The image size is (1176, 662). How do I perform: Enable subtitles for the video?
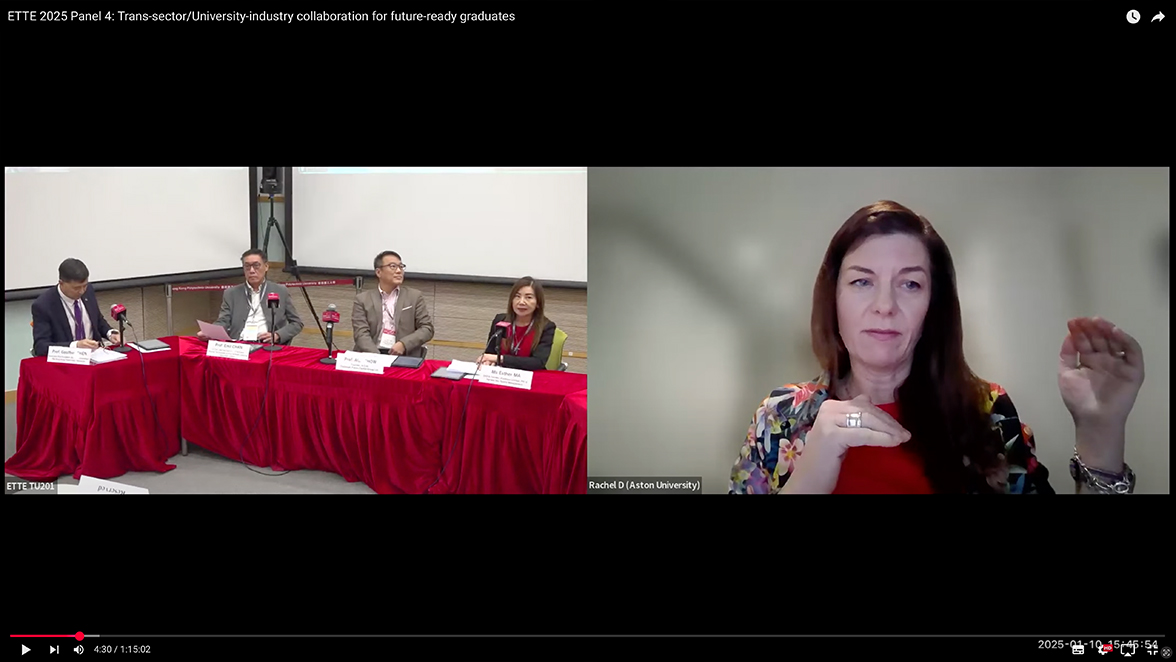[x=1078, y=650]
